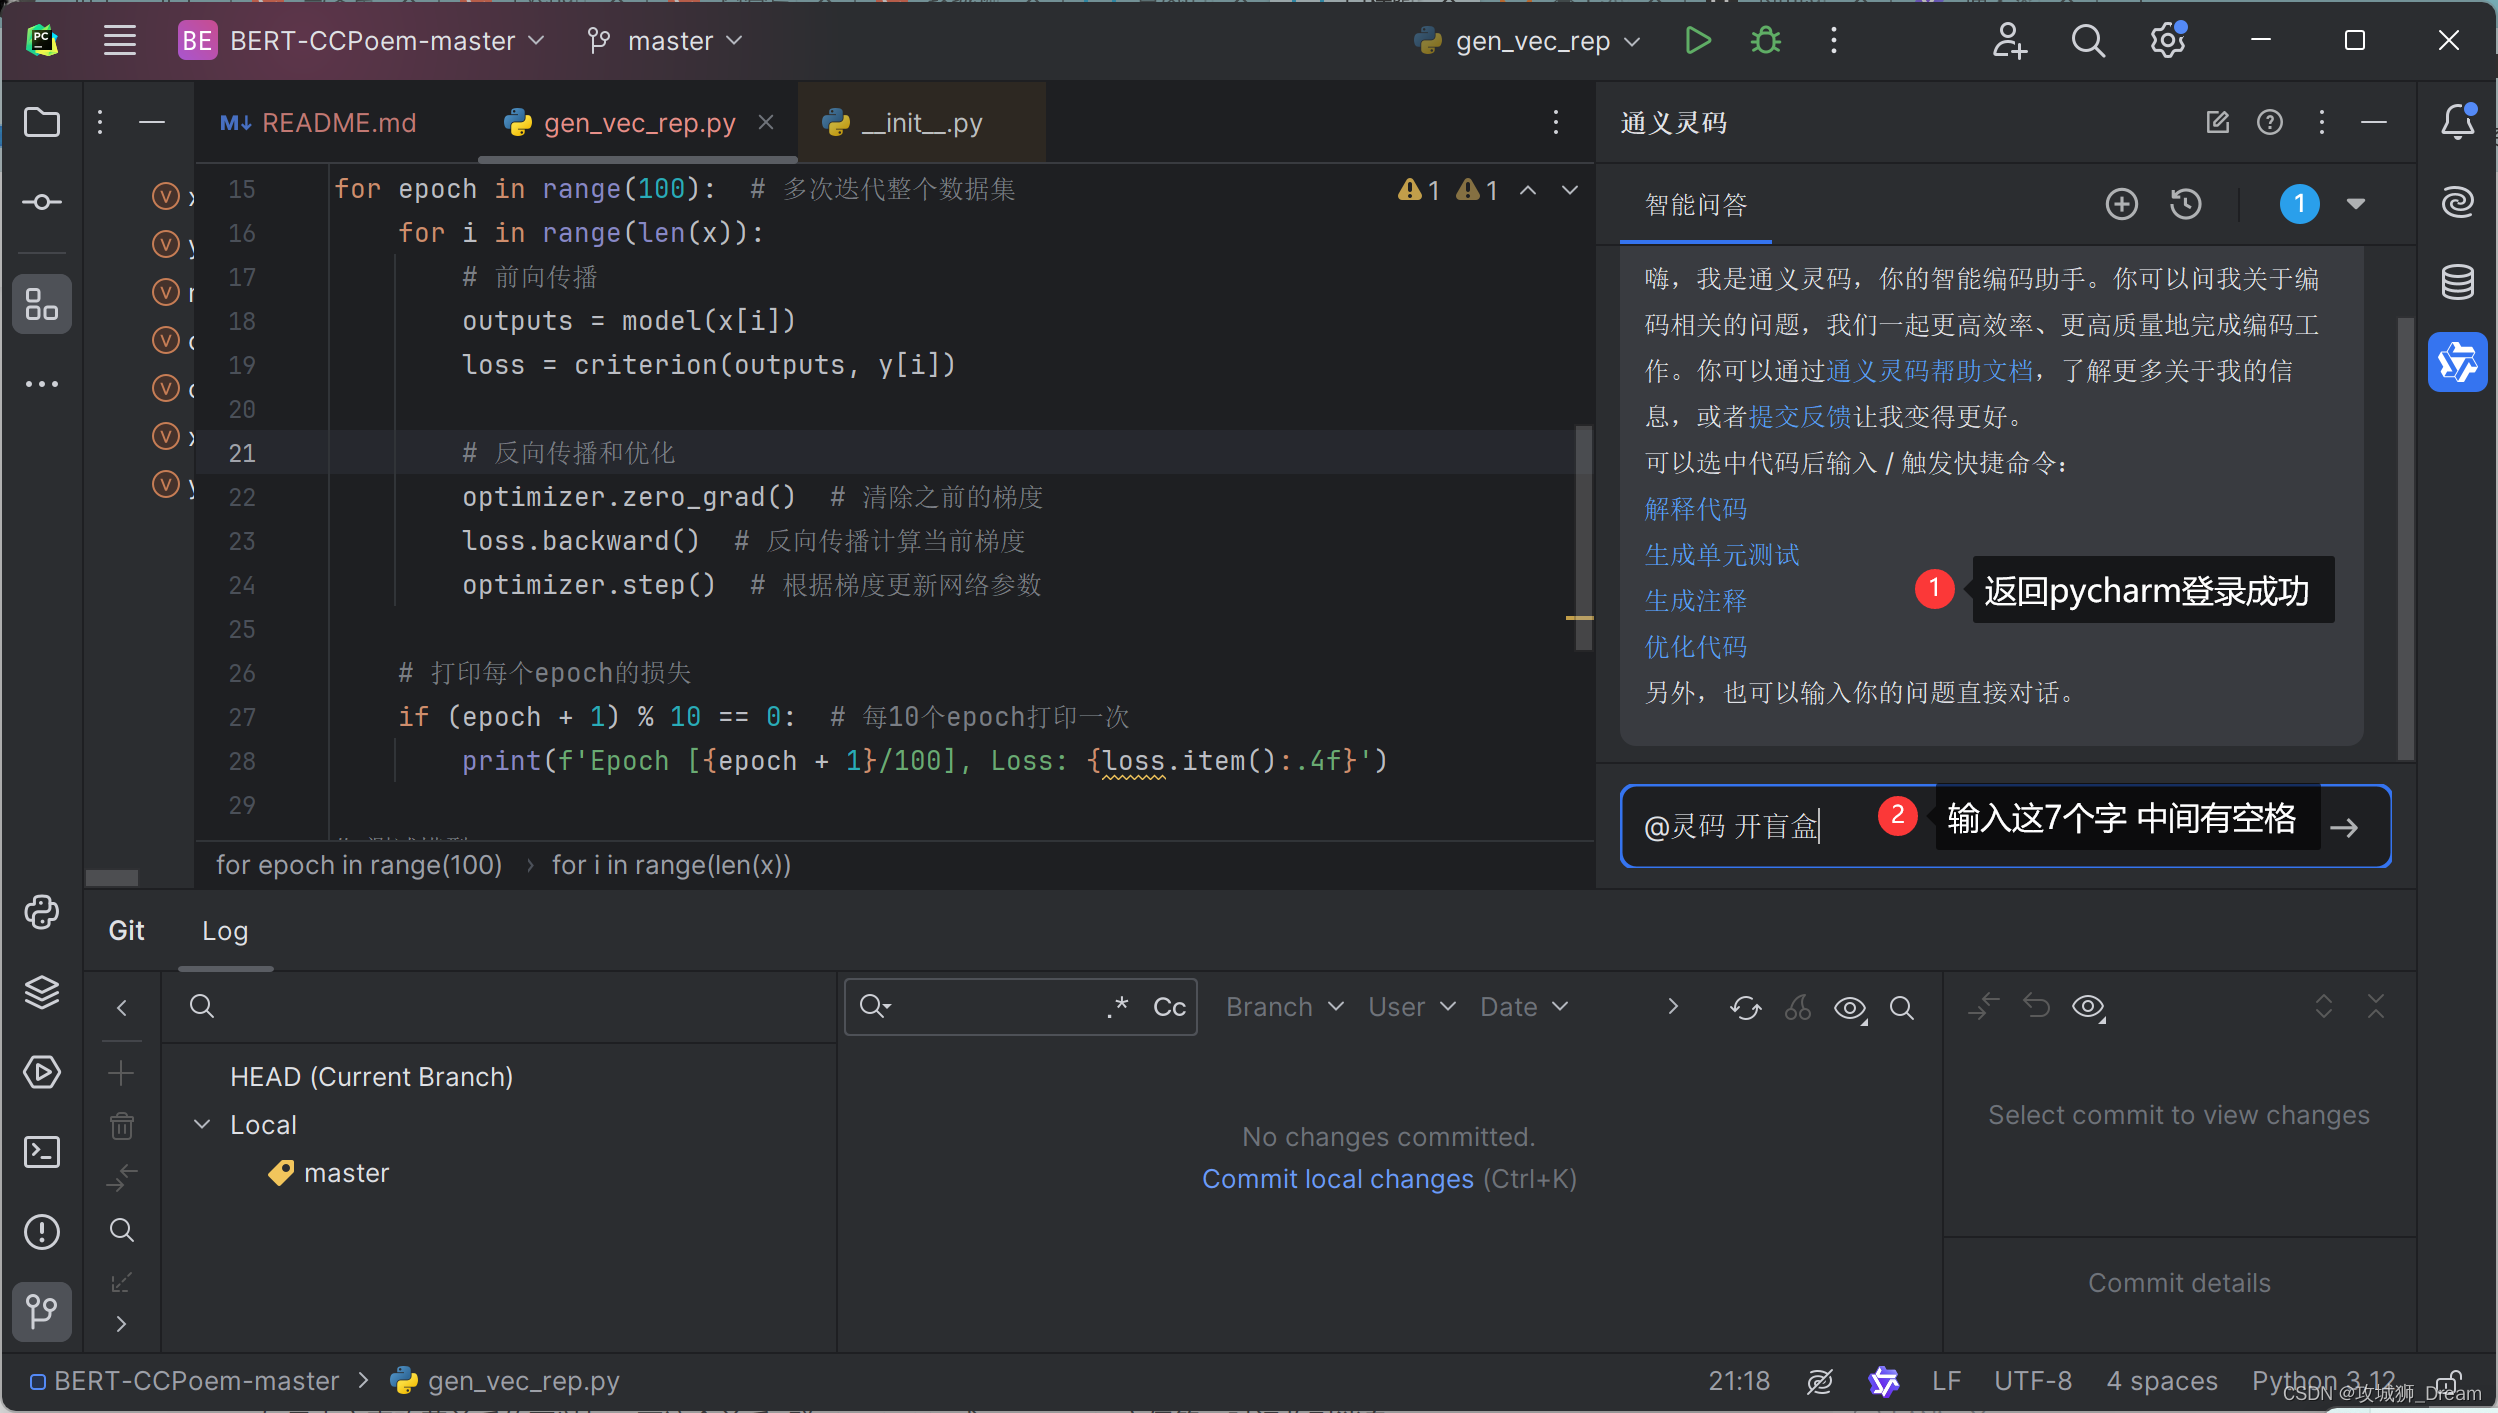Refresh the Git log

[x=1746, y=1008]
